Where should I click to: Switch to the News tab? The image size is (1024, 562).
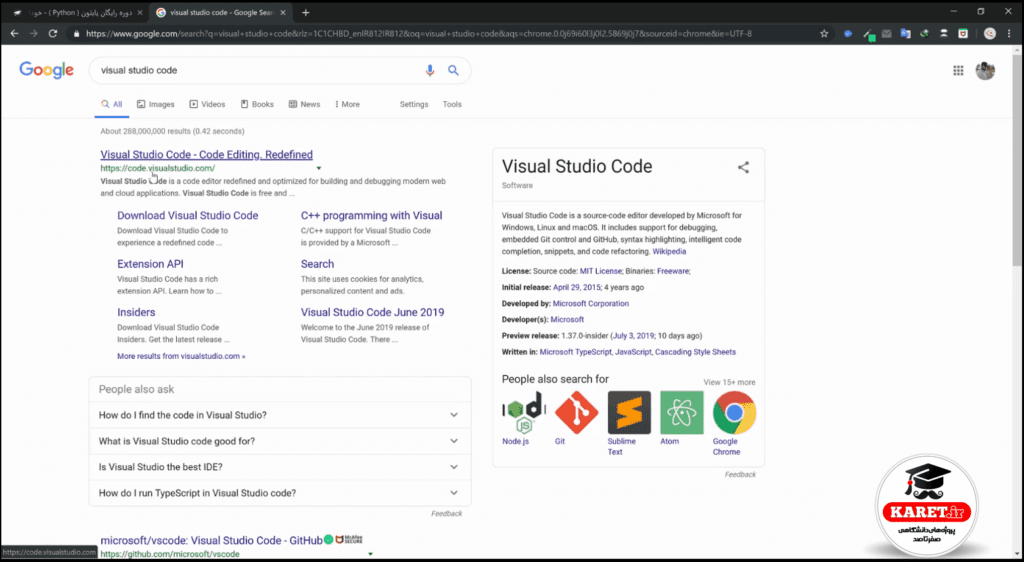(x=304, y=104)
